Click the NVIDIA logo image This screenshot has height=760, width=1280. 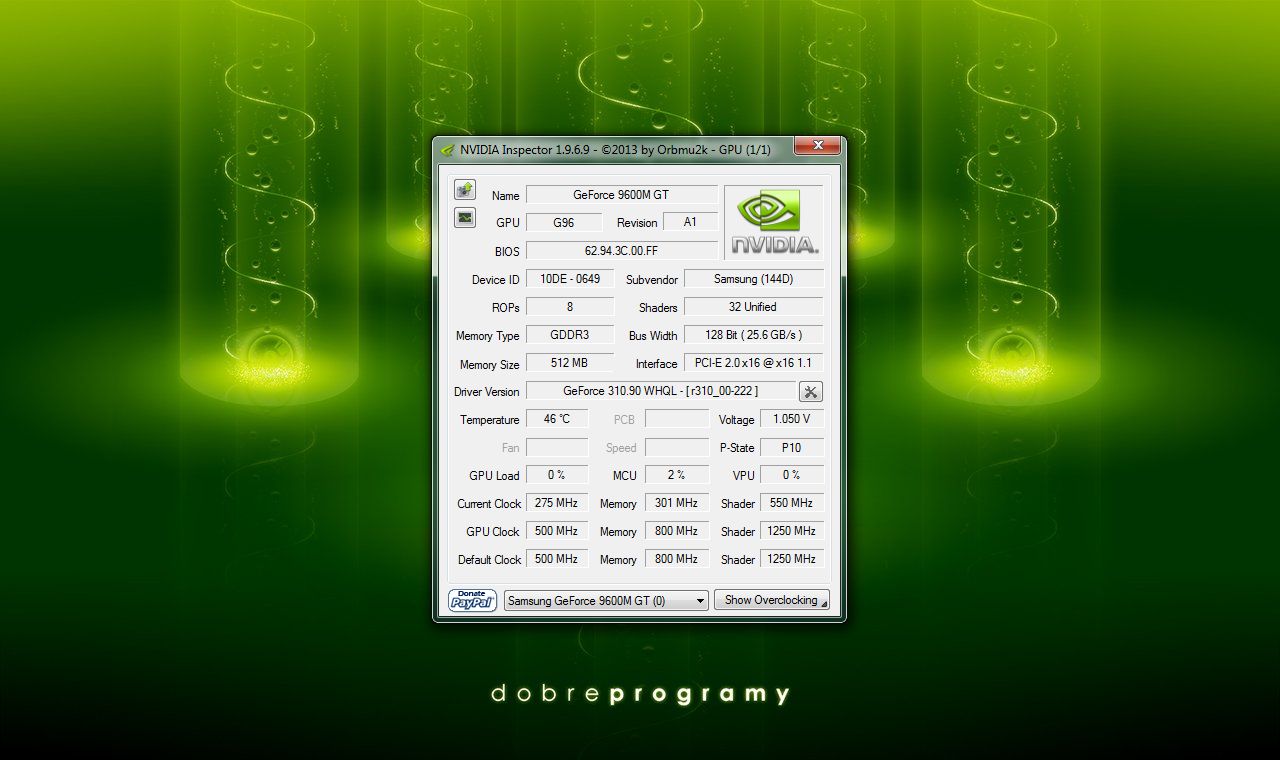[774, 222]
